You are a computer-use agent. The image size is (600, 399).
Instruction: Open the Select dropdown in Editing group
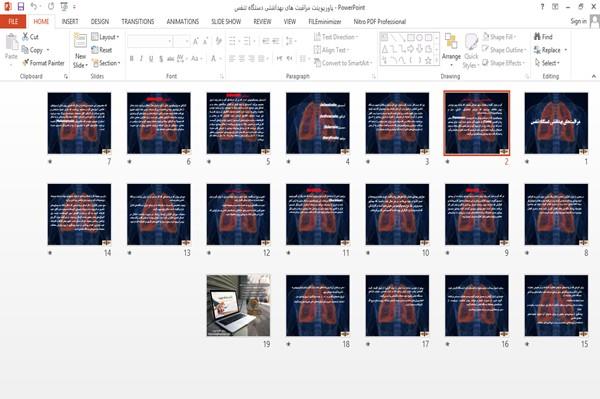(547, 63)
